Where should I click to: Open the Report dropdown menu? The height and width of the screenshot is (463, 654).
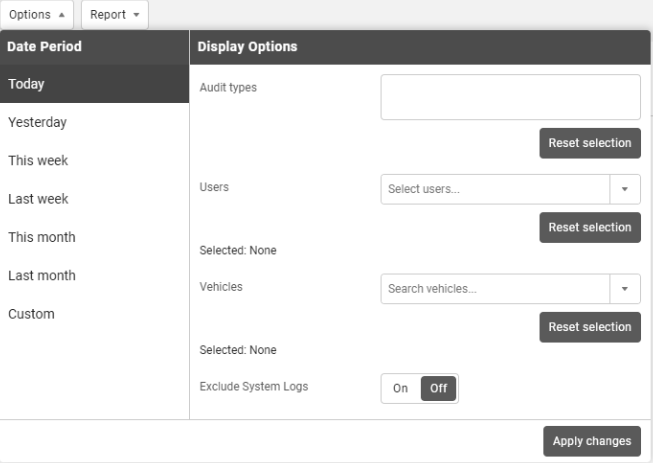coord(114,15)
